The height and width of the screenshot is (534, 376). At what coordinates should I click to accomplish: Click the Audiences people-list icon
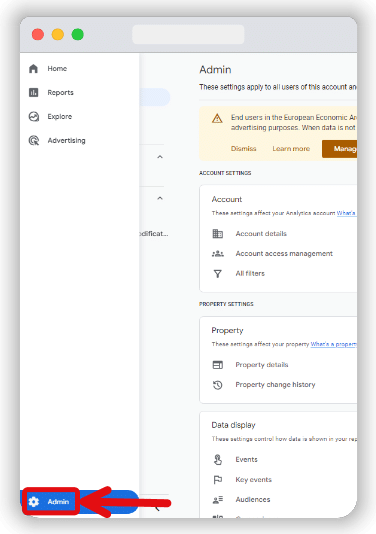[218, 500]
